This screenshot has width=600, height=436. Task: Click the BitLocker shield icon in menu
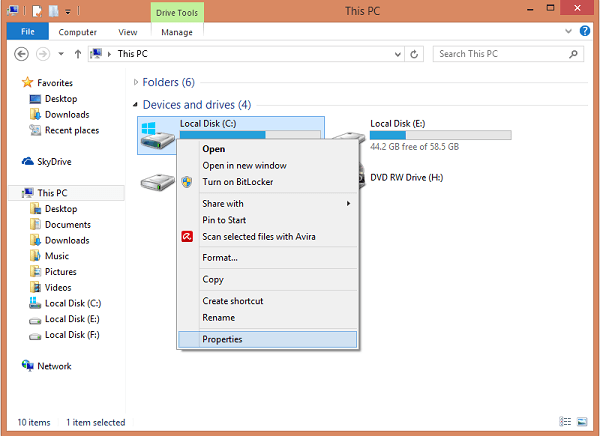point(187,182)
